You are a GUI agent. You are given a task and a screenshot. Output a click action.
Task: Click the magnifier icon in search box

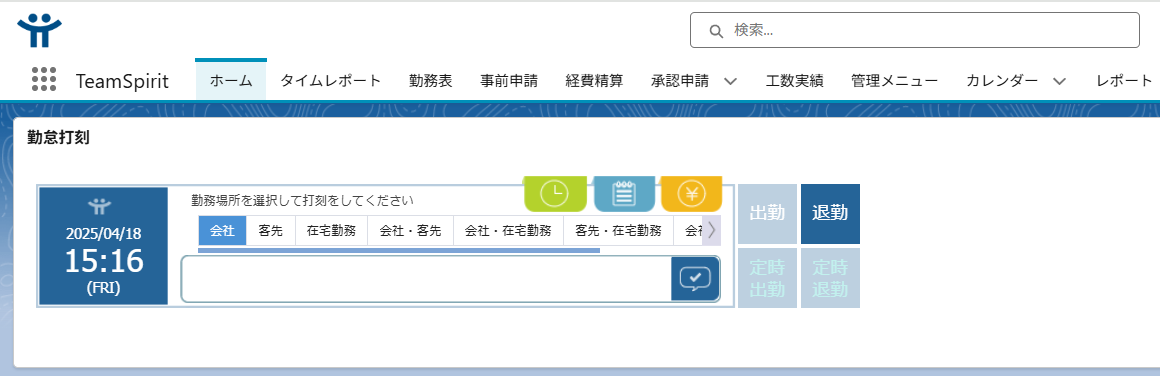pos(715,31)
